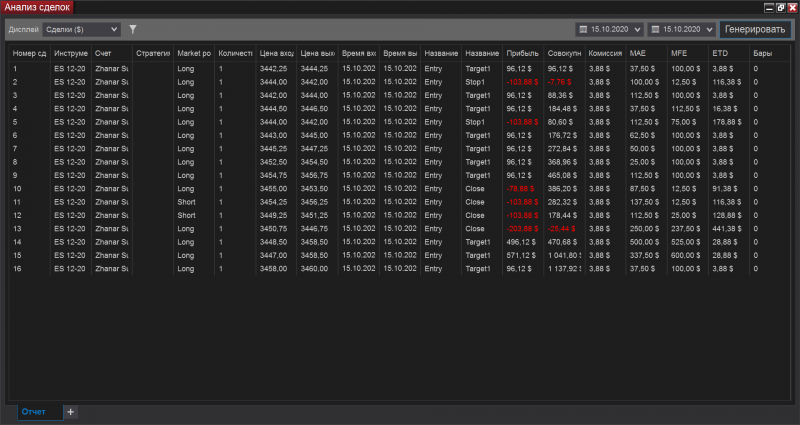The width and height of the screenshot is (800, 425).
Task: Open the filter funnel icon
Action: tap(133, 30)
